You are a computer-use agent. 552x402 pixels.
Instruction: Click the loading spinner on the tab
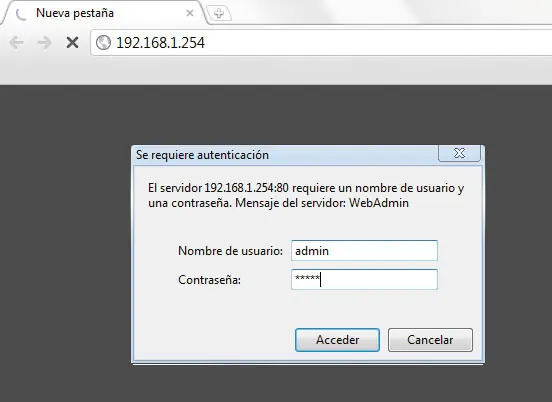[21, 14]
